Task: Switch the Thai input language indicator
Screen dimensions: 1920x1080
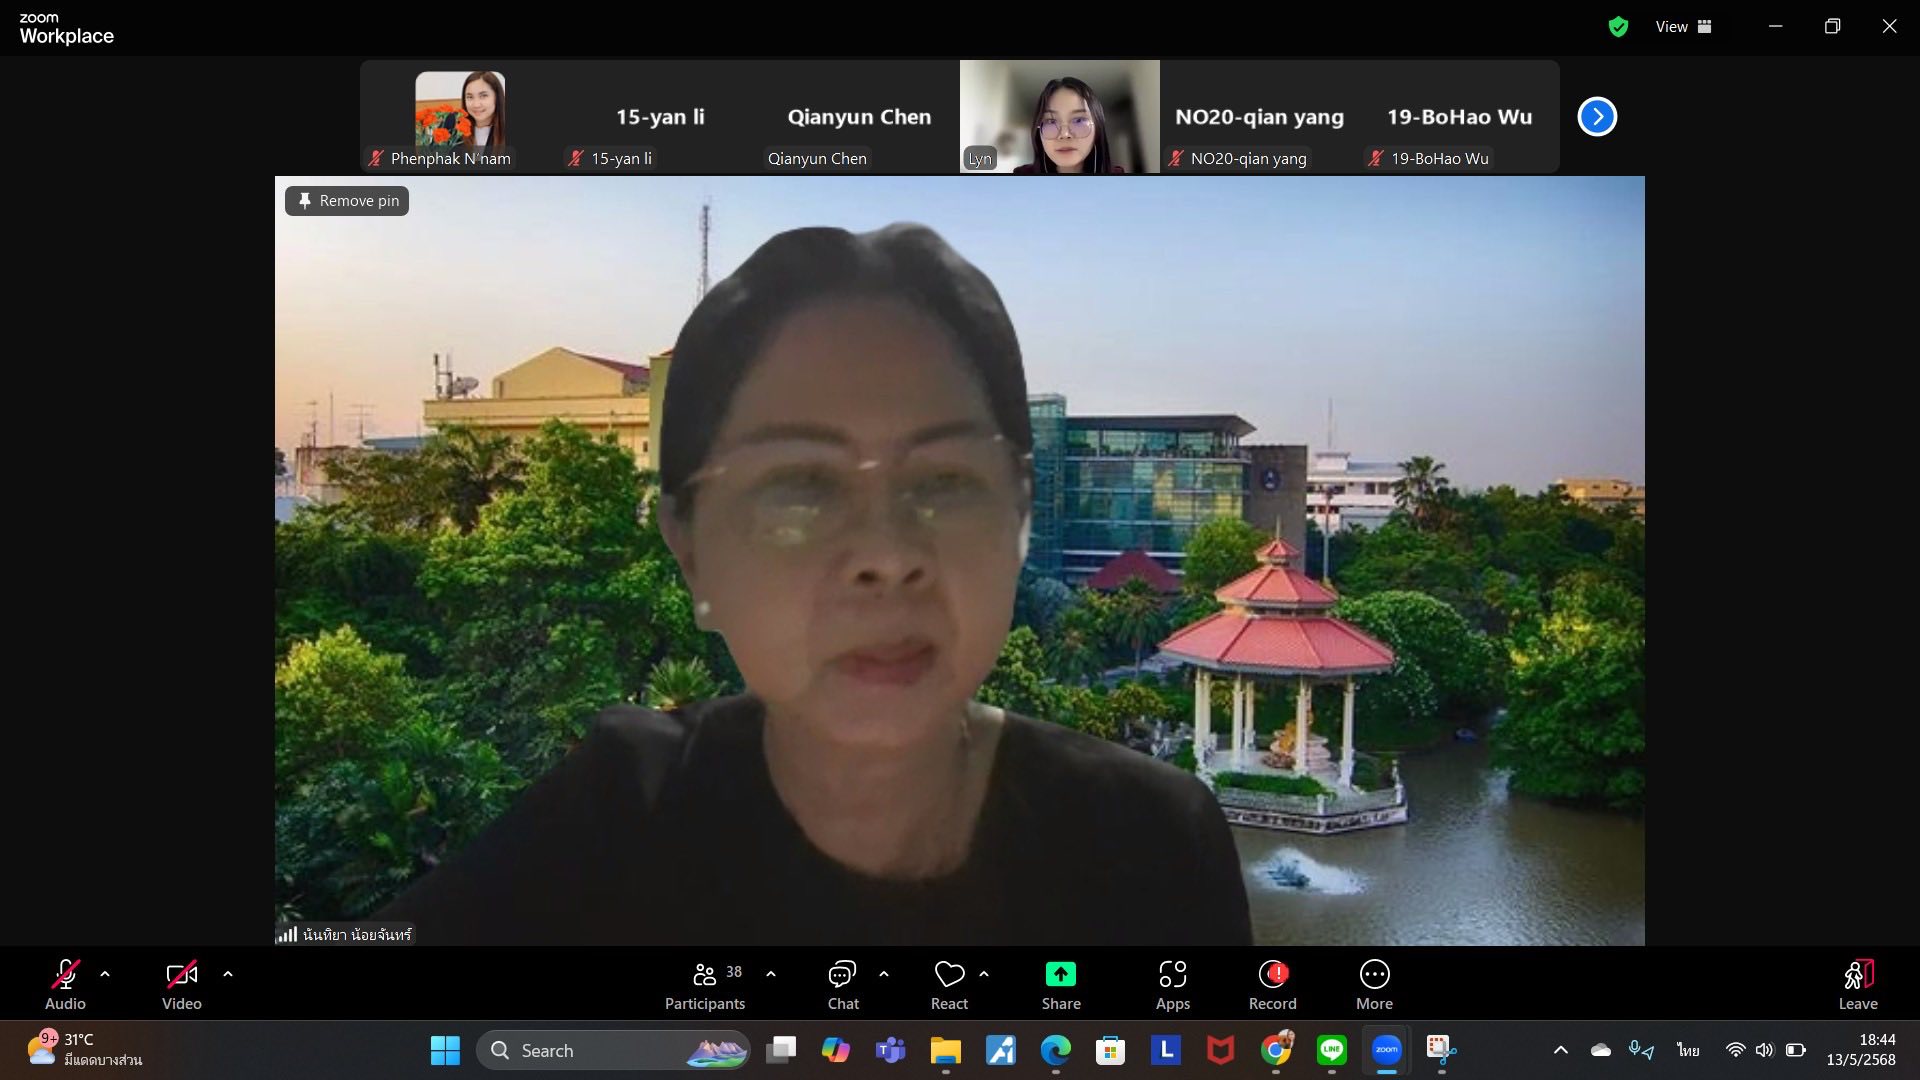Action: pos(1688,1050)
